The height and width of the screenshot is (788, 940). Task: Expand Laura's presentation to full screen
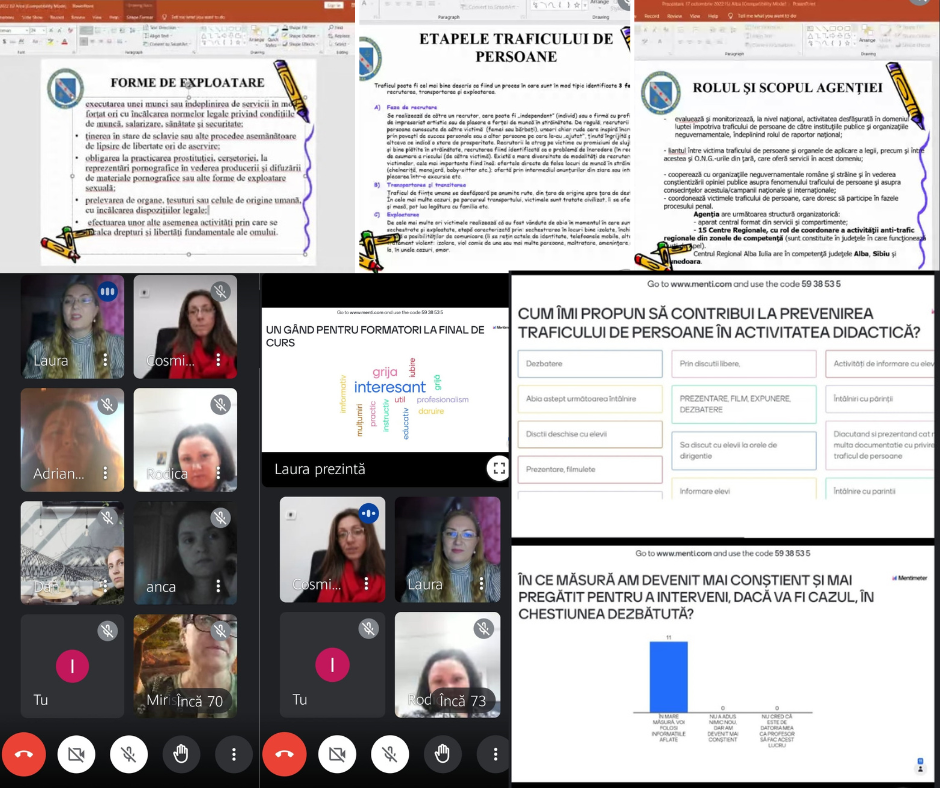(497, 467)
